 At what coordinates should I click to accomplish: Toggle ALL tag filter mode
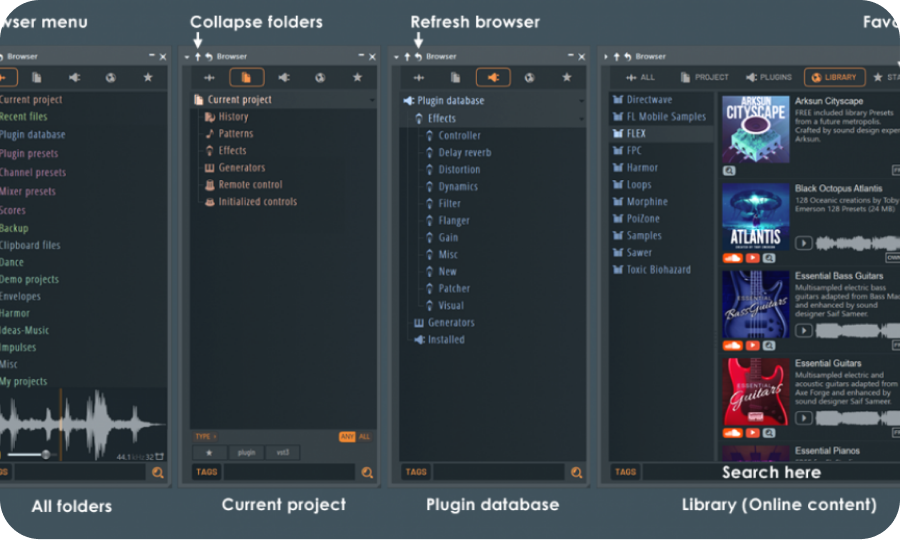[364, 437]
